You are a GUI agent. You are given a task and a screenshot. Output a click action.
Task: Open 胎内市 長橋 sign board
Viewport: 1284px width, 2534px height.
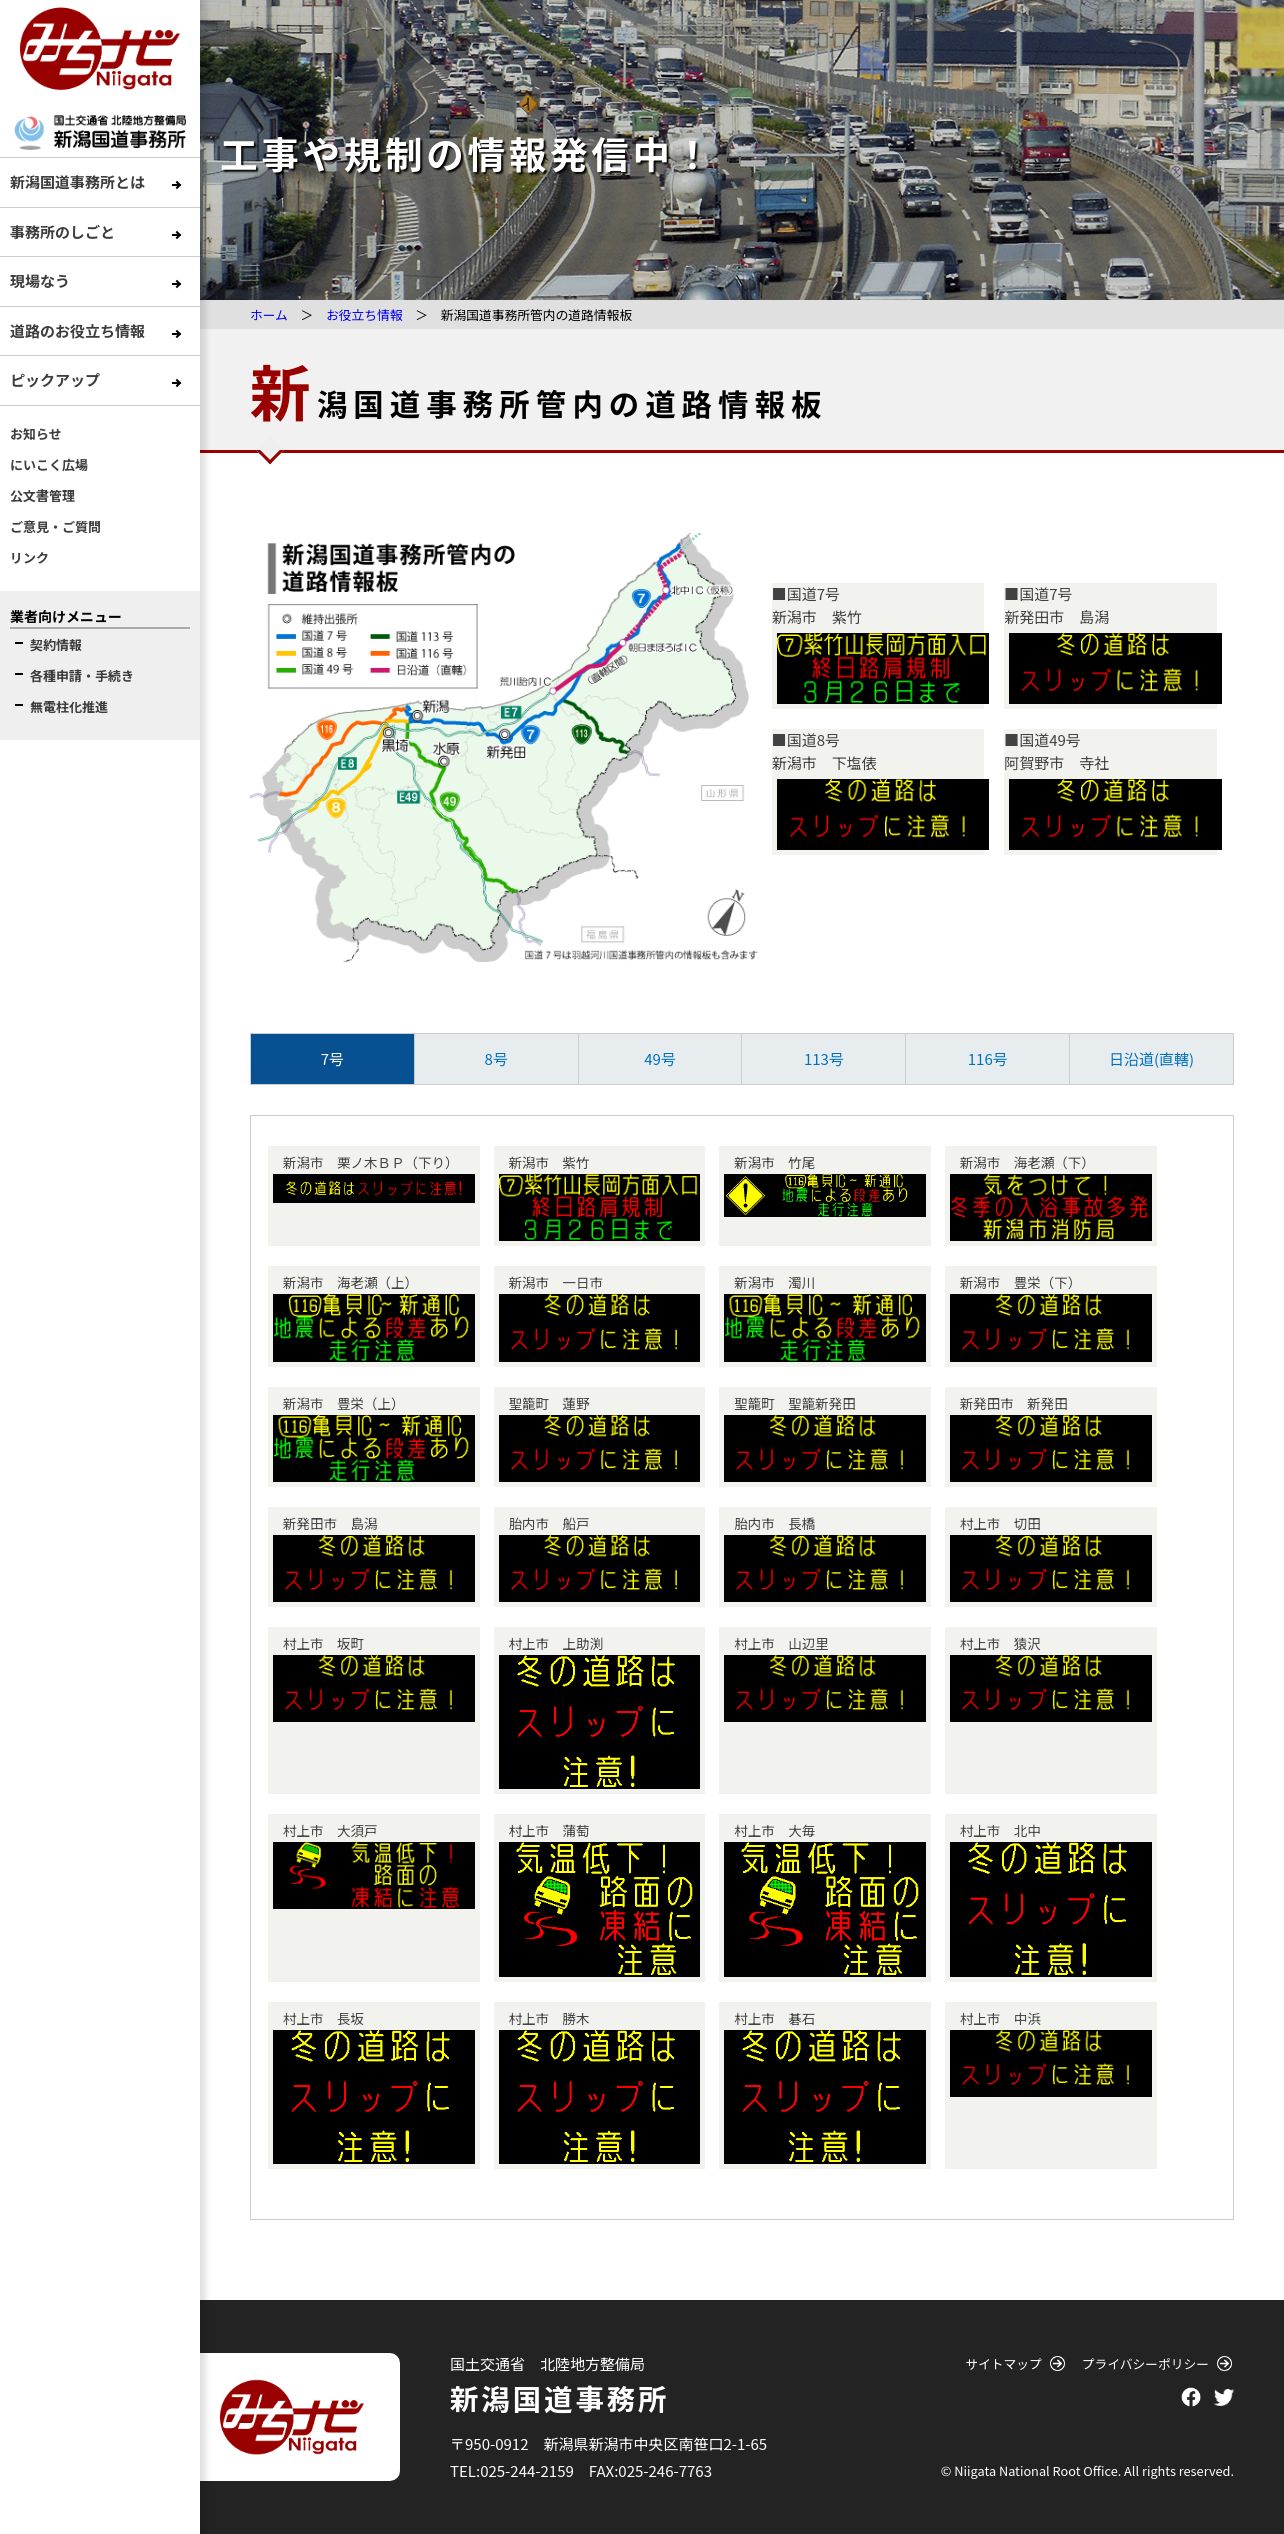[x=825, y=1568]
